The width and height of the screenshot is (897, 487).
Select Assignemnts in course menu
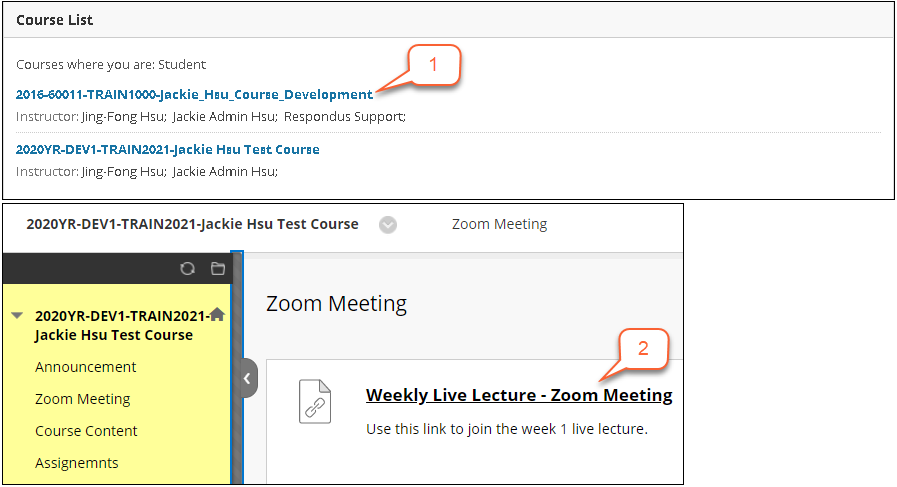[x=77, y=463]
